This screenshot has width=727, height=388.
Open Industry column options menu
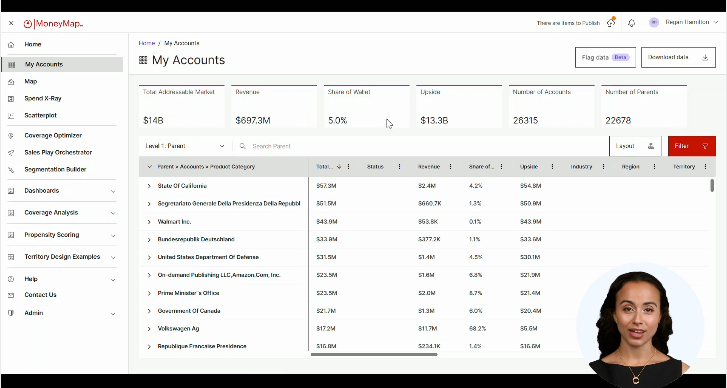[603, 167]
